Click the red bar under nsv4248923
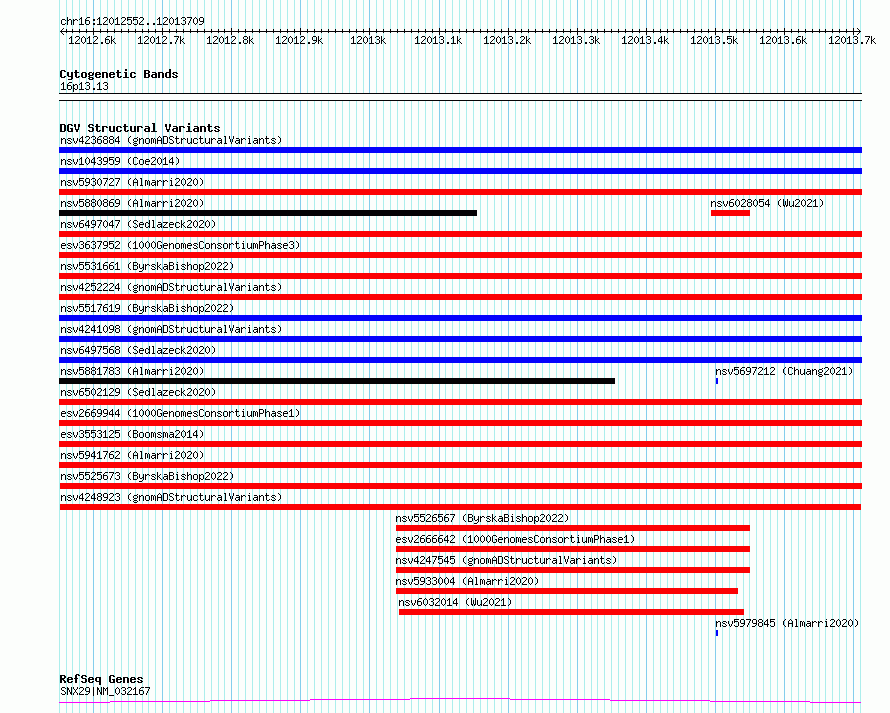The image size is (890, 713). [x=460, y=507]
